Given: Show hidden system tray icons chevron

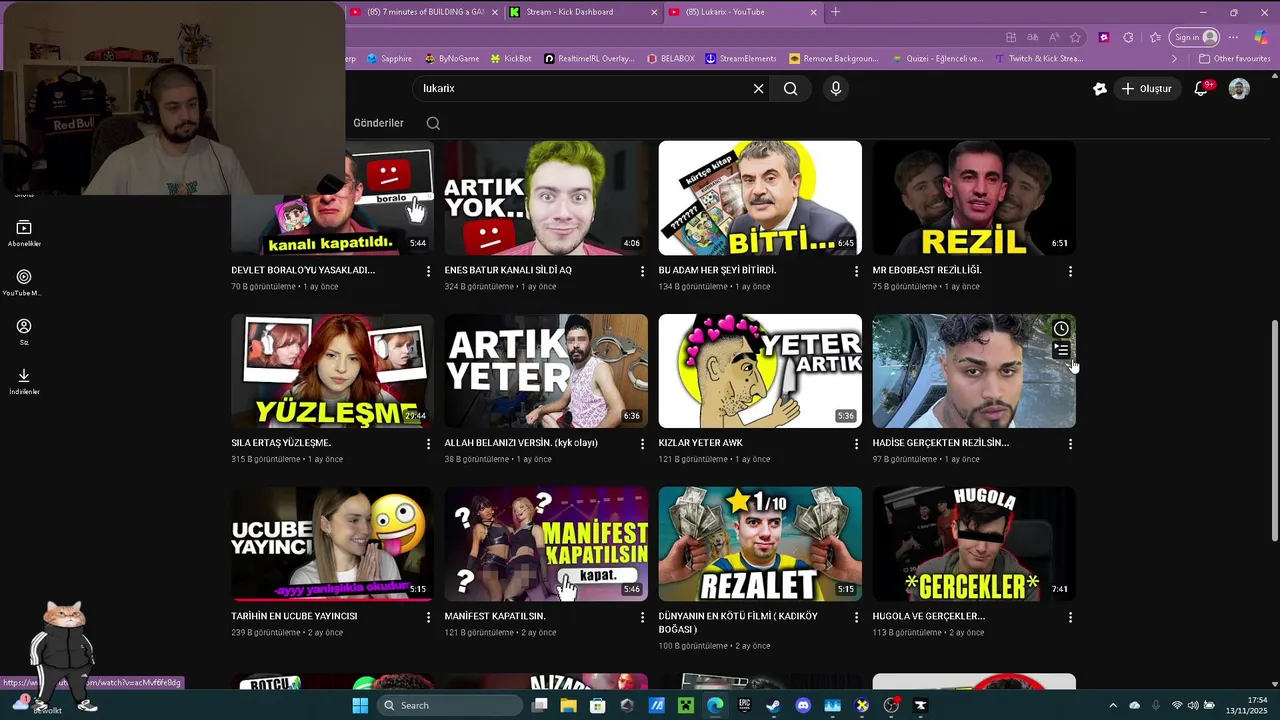Looking at the screenshot, I should tap(1112, 705).
